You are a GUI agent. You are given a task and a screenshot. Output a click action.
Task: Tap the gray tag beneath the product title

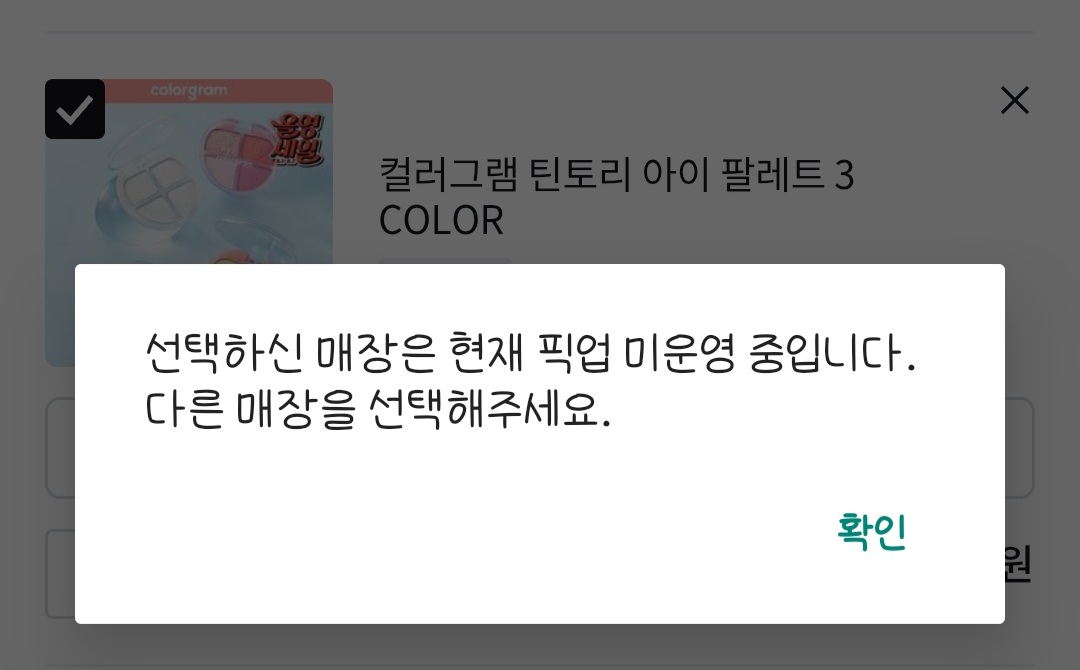click(x=444, y=261)
